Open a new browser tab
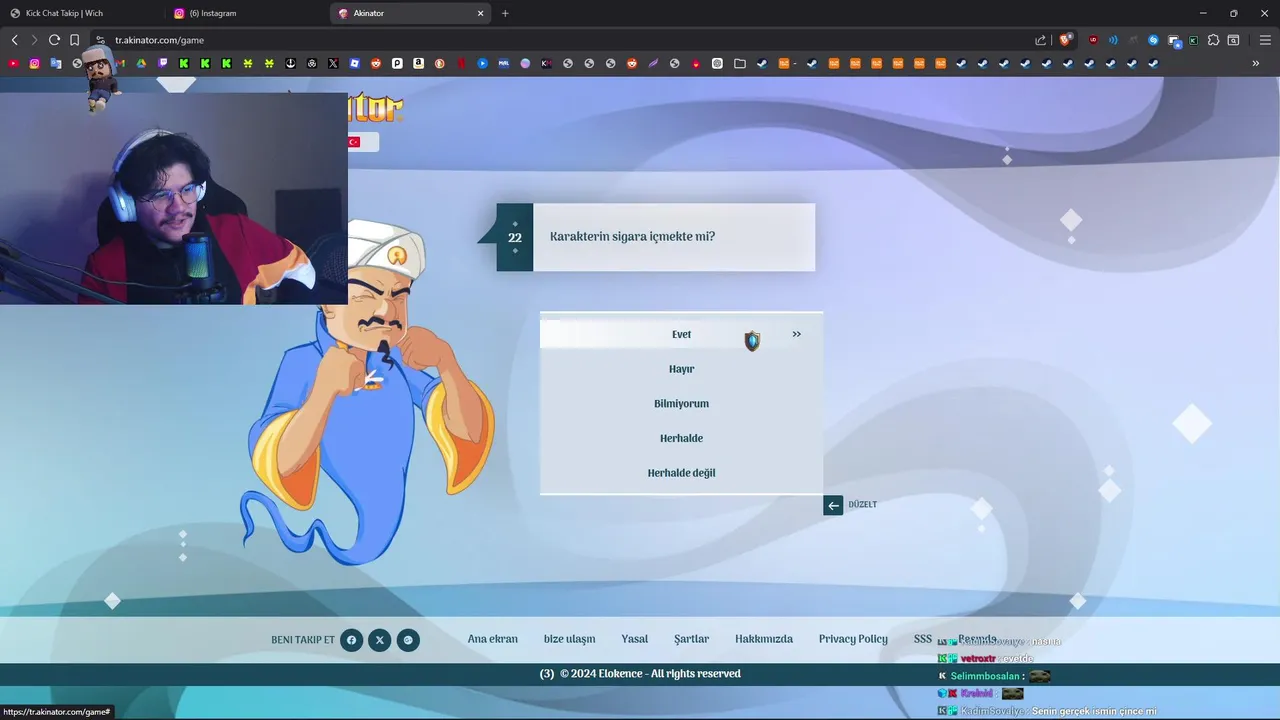Screen dimensions: 1280x720 [505, 13]
